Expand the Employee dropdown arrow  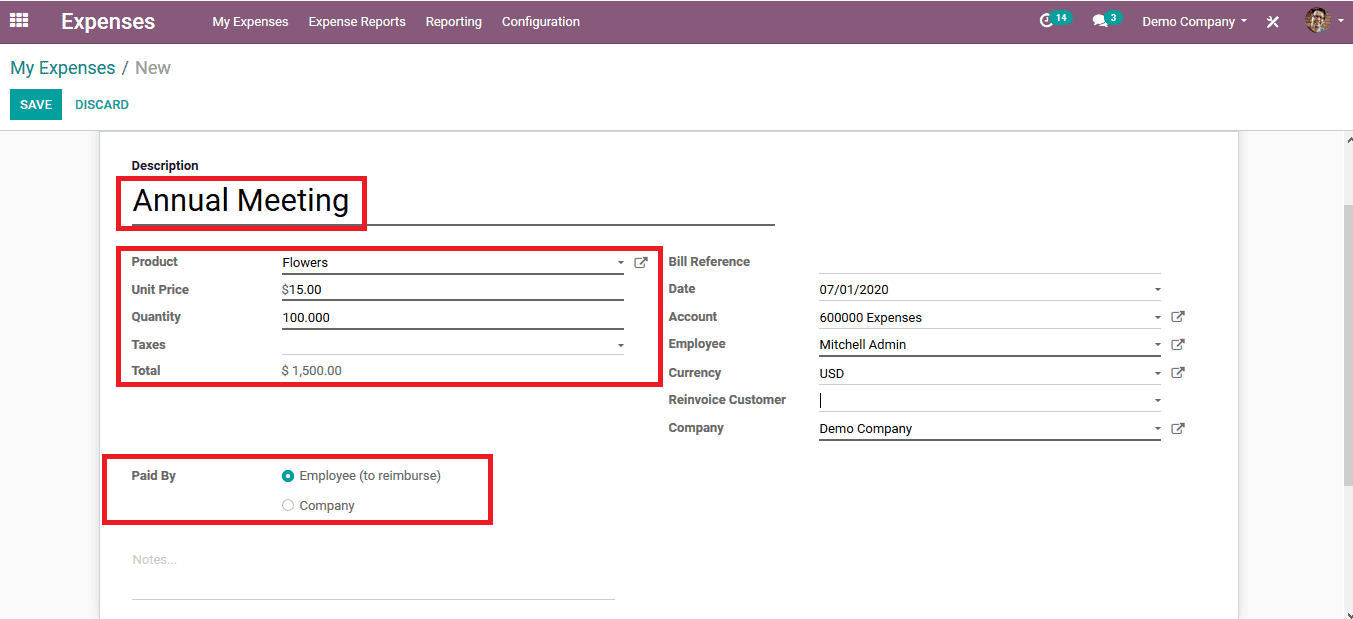click(1157, 345)
